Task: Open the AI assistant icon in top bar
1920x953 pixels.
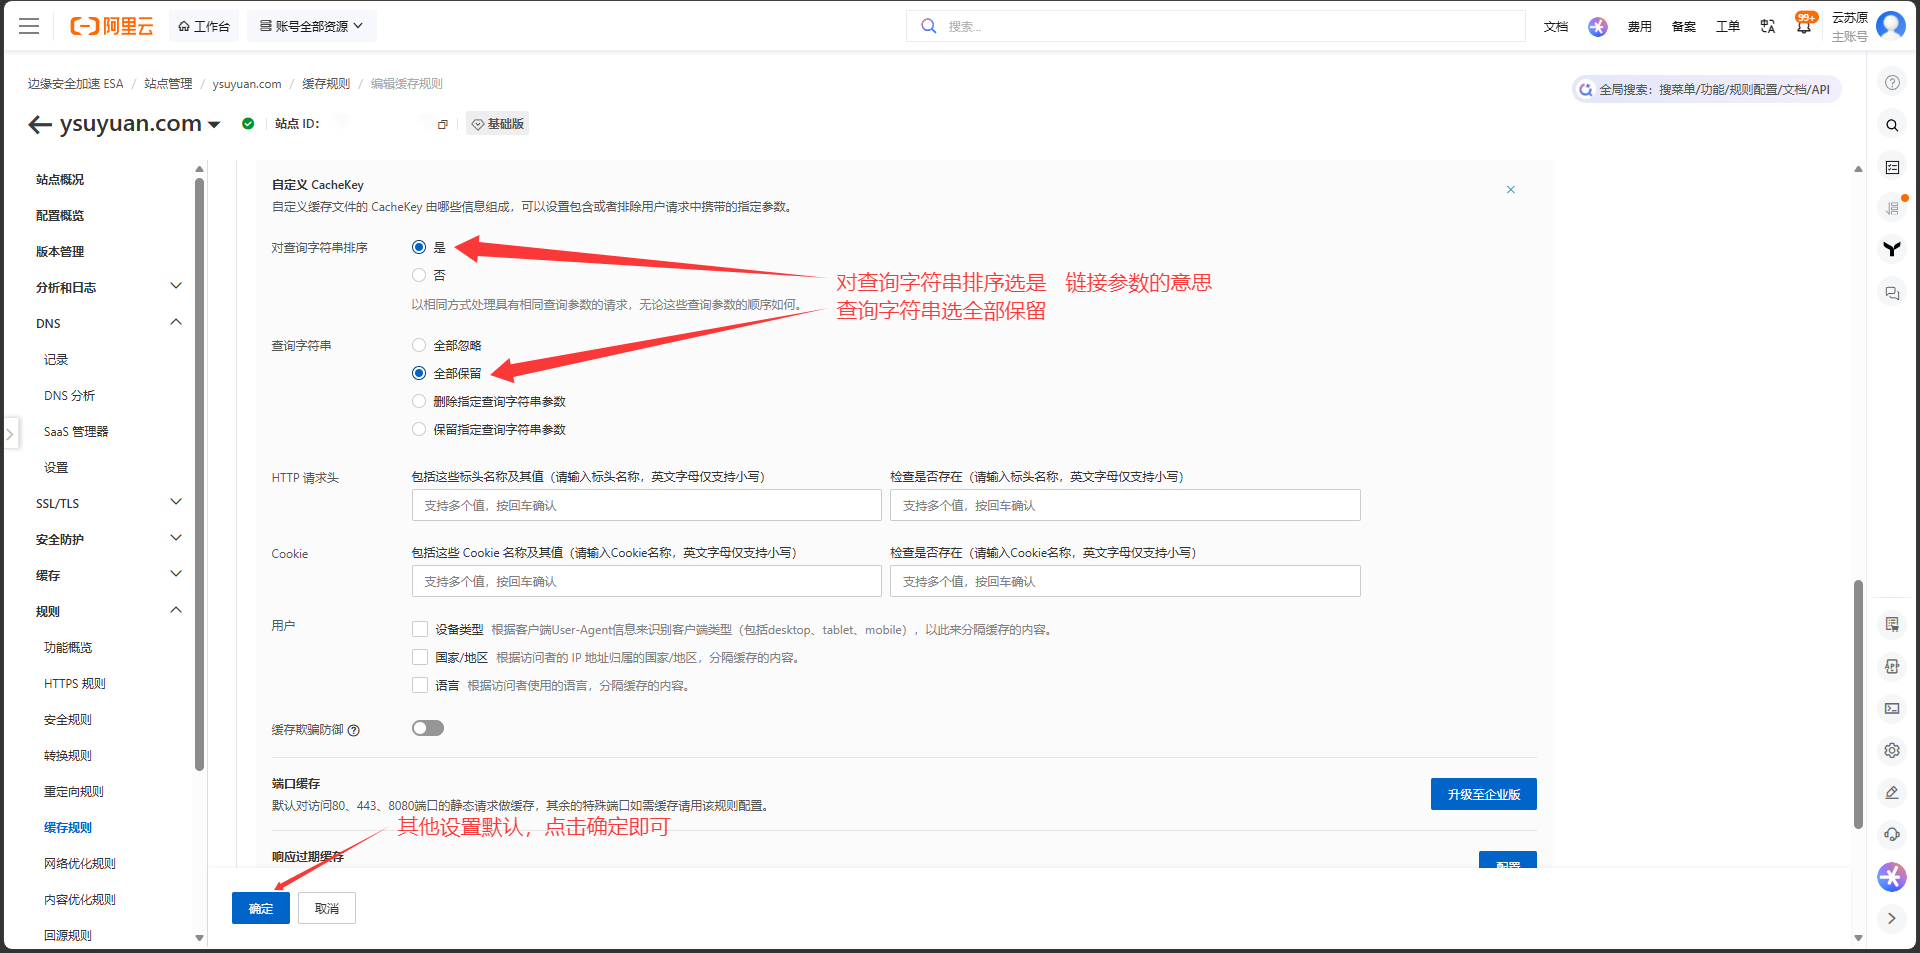Action: [1598, 27]
